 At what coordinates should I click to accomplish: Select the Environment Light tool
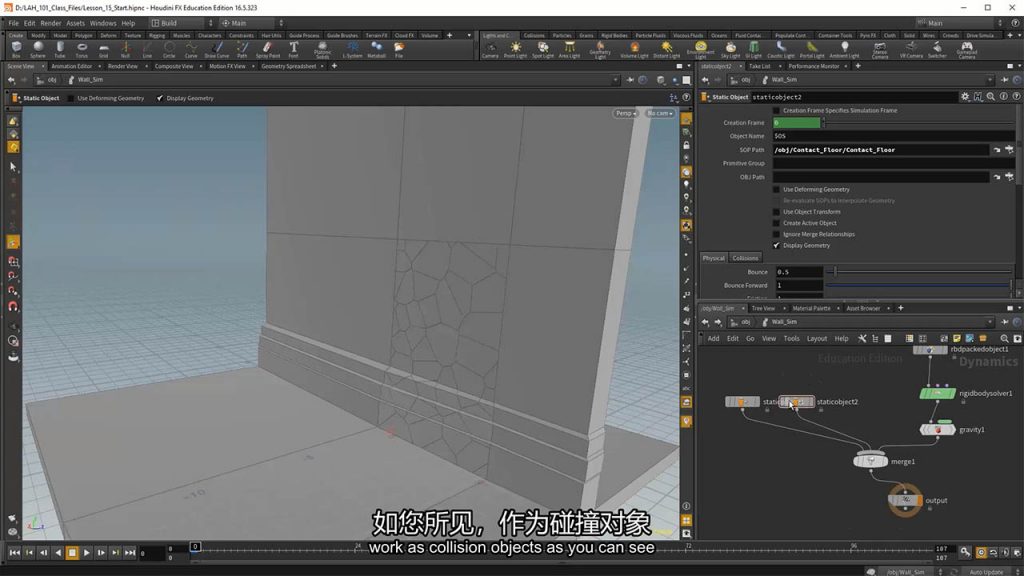tap(701, 50)
